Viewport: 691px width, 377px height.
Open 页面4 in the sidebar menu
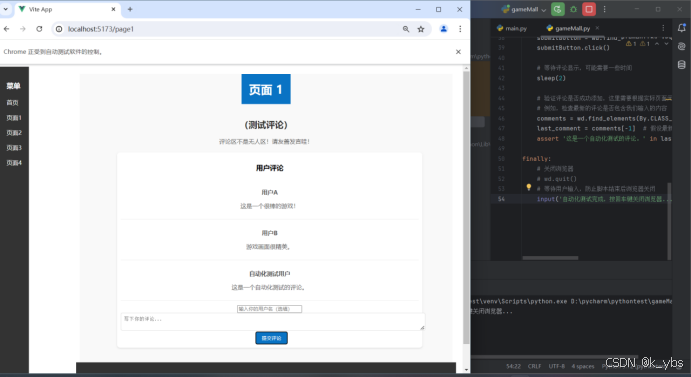[x=14, y=163]
